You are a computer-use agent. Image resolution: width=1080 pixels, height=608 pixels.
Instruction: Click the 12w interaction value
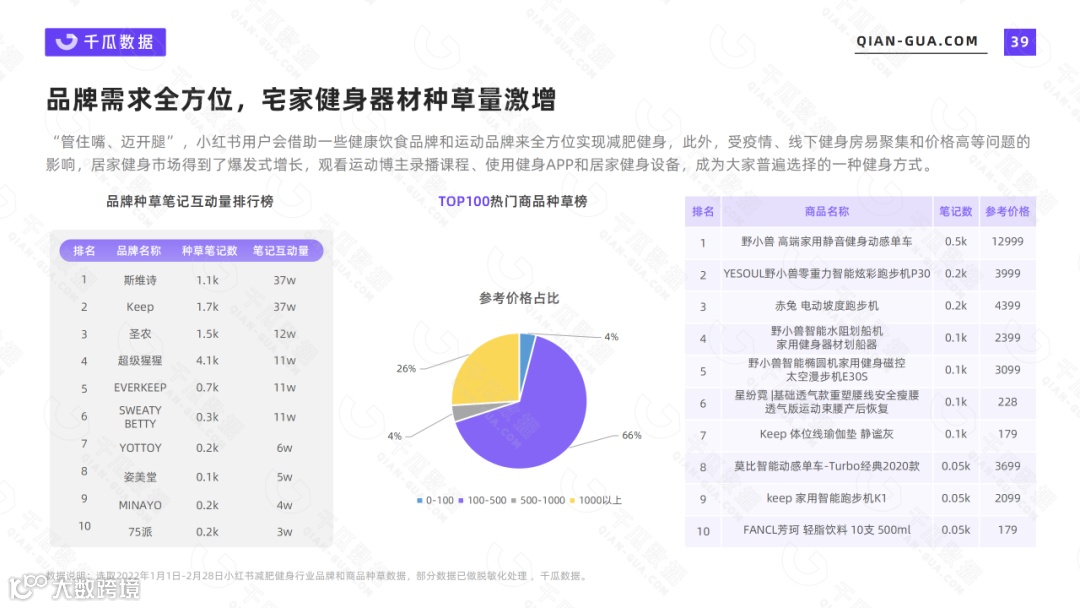point(284,334)
